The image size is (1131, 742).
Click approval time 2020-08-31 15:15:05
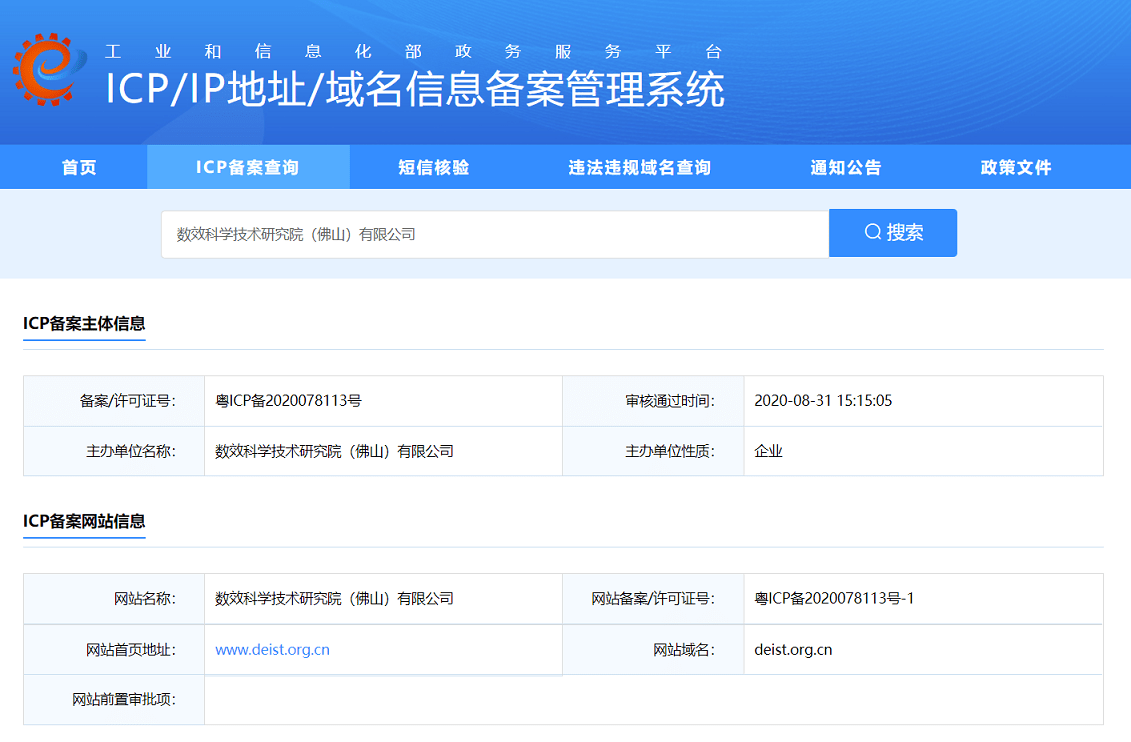tap(823, 401)
